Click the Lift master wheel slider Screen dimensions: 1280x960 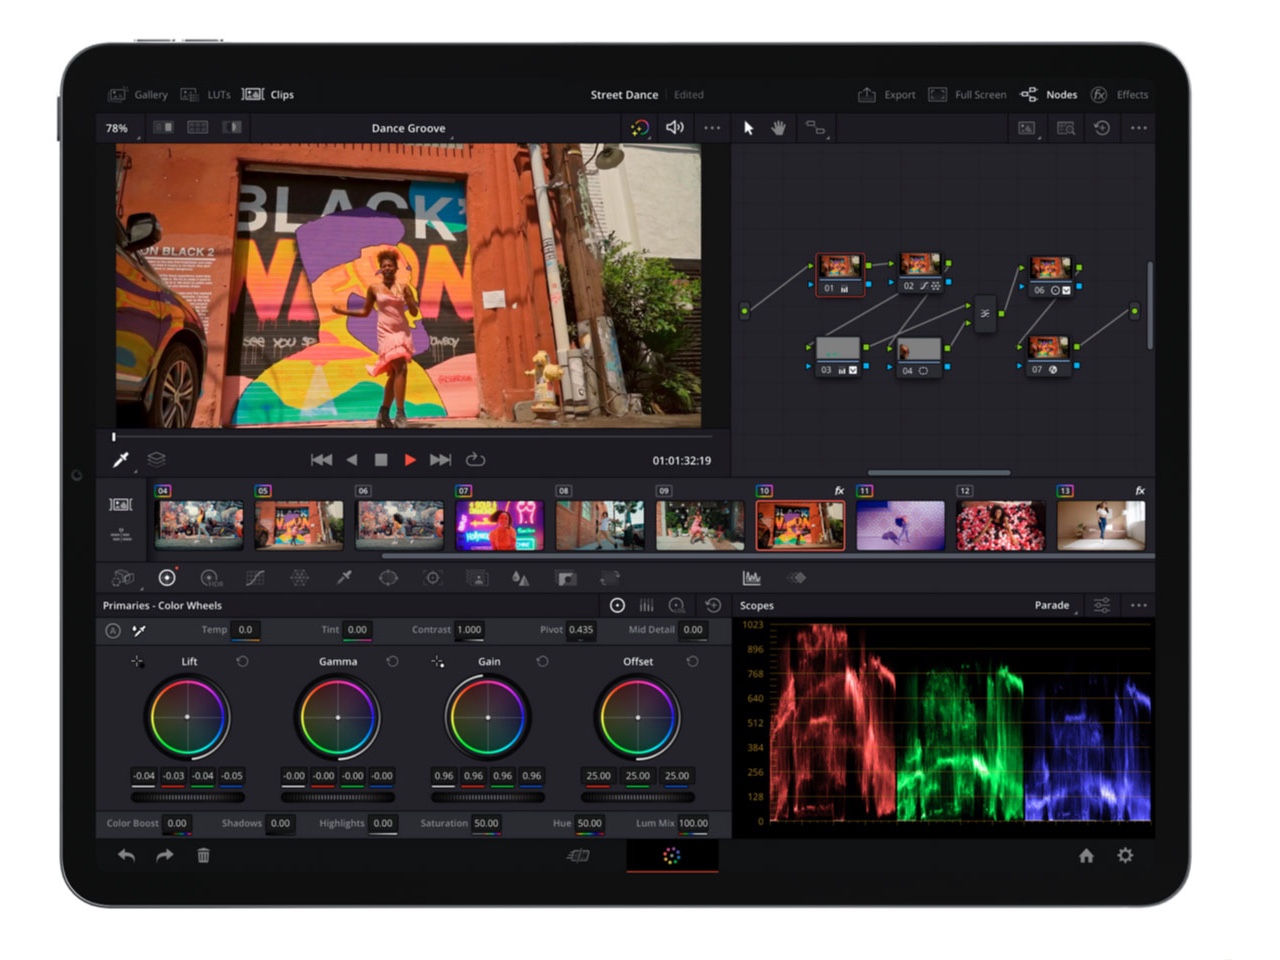coord(188,797)
